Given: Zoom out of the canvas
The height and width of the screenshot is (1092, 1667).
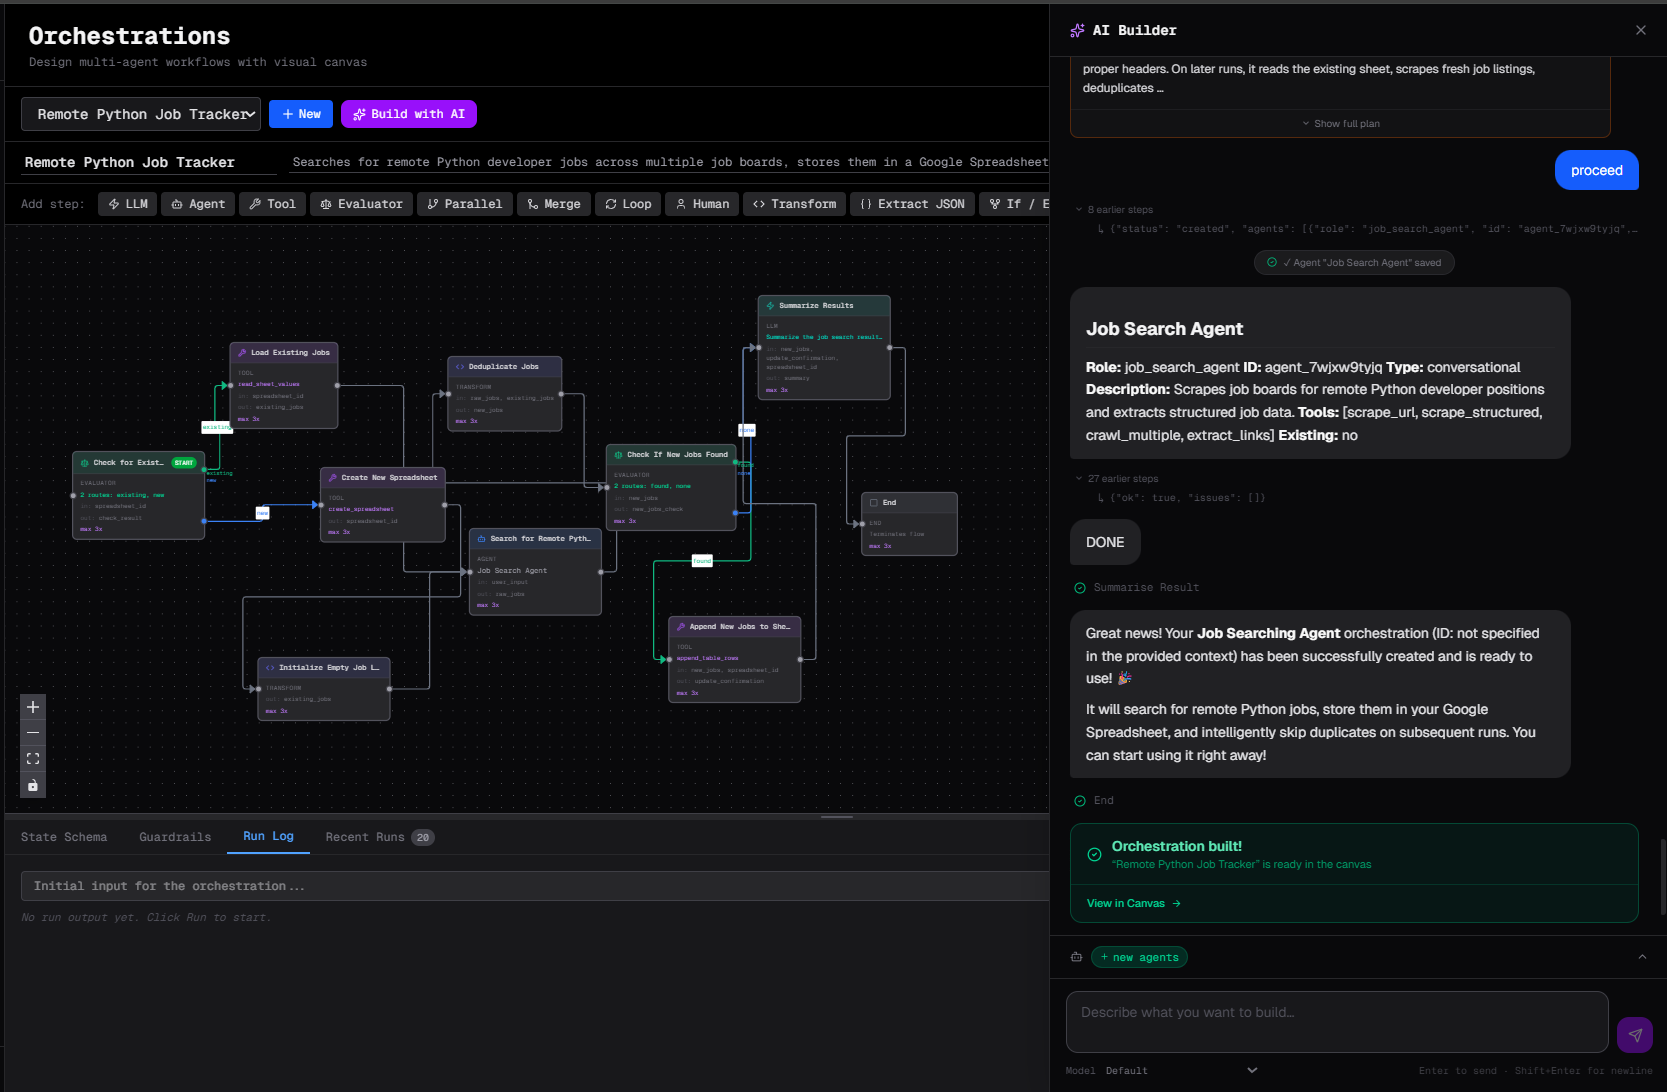Looking at the screenshot, I should click(x=33, y=733).
